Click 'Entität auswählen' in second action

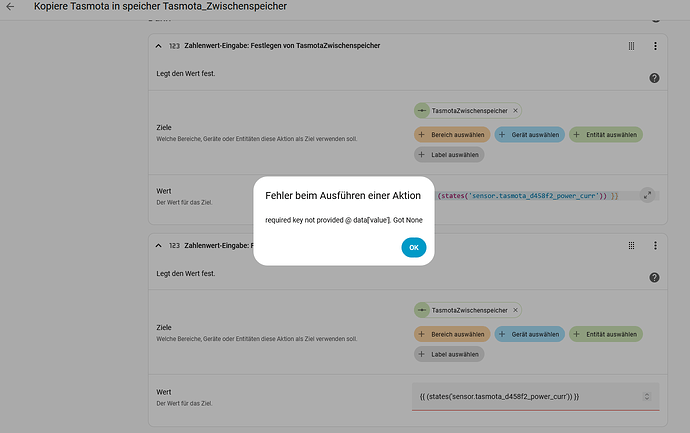click(x=606, y=333)
